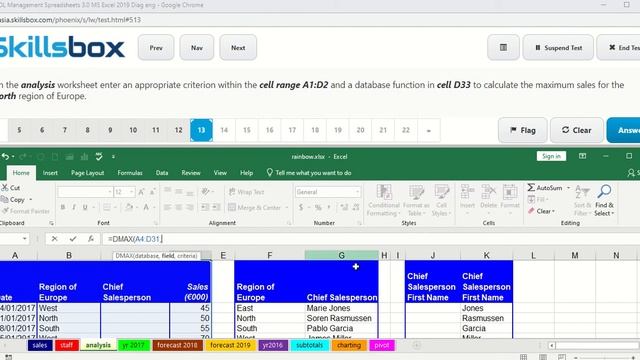640x360 pixels.
Task: Click the Format as Table icon
Action: pyautogui.click(x=416, y=192)
